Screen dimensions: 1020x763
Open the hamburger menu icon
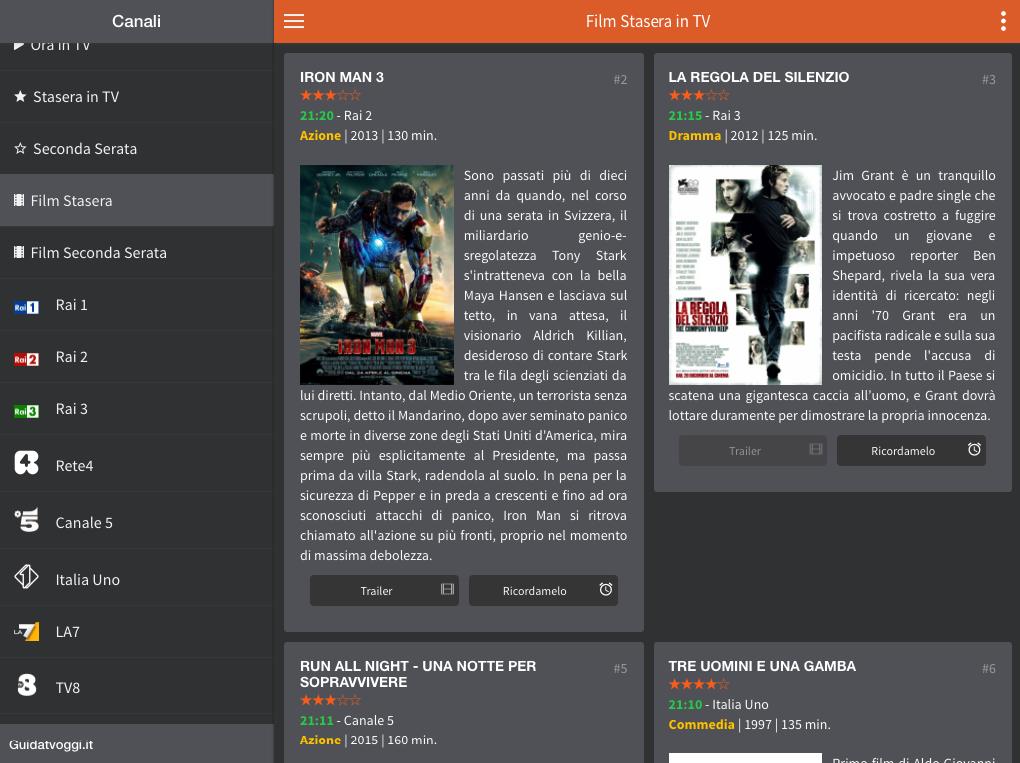293,21
